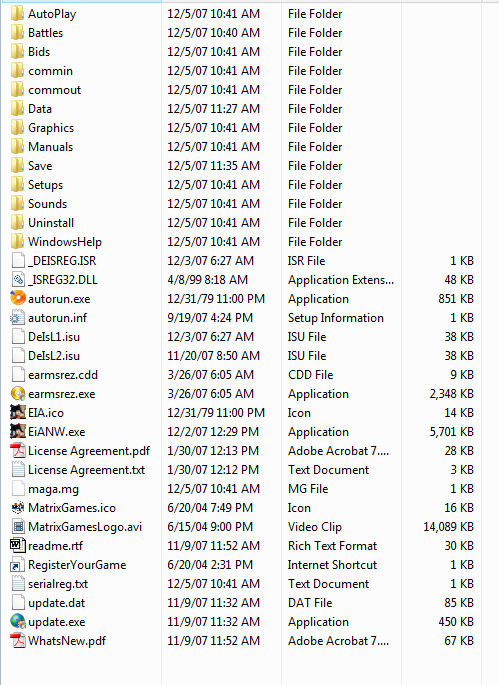Select the maga.mg file row
Image resolution: width=499 pixels, height=685 pixels.
[243, 488]
